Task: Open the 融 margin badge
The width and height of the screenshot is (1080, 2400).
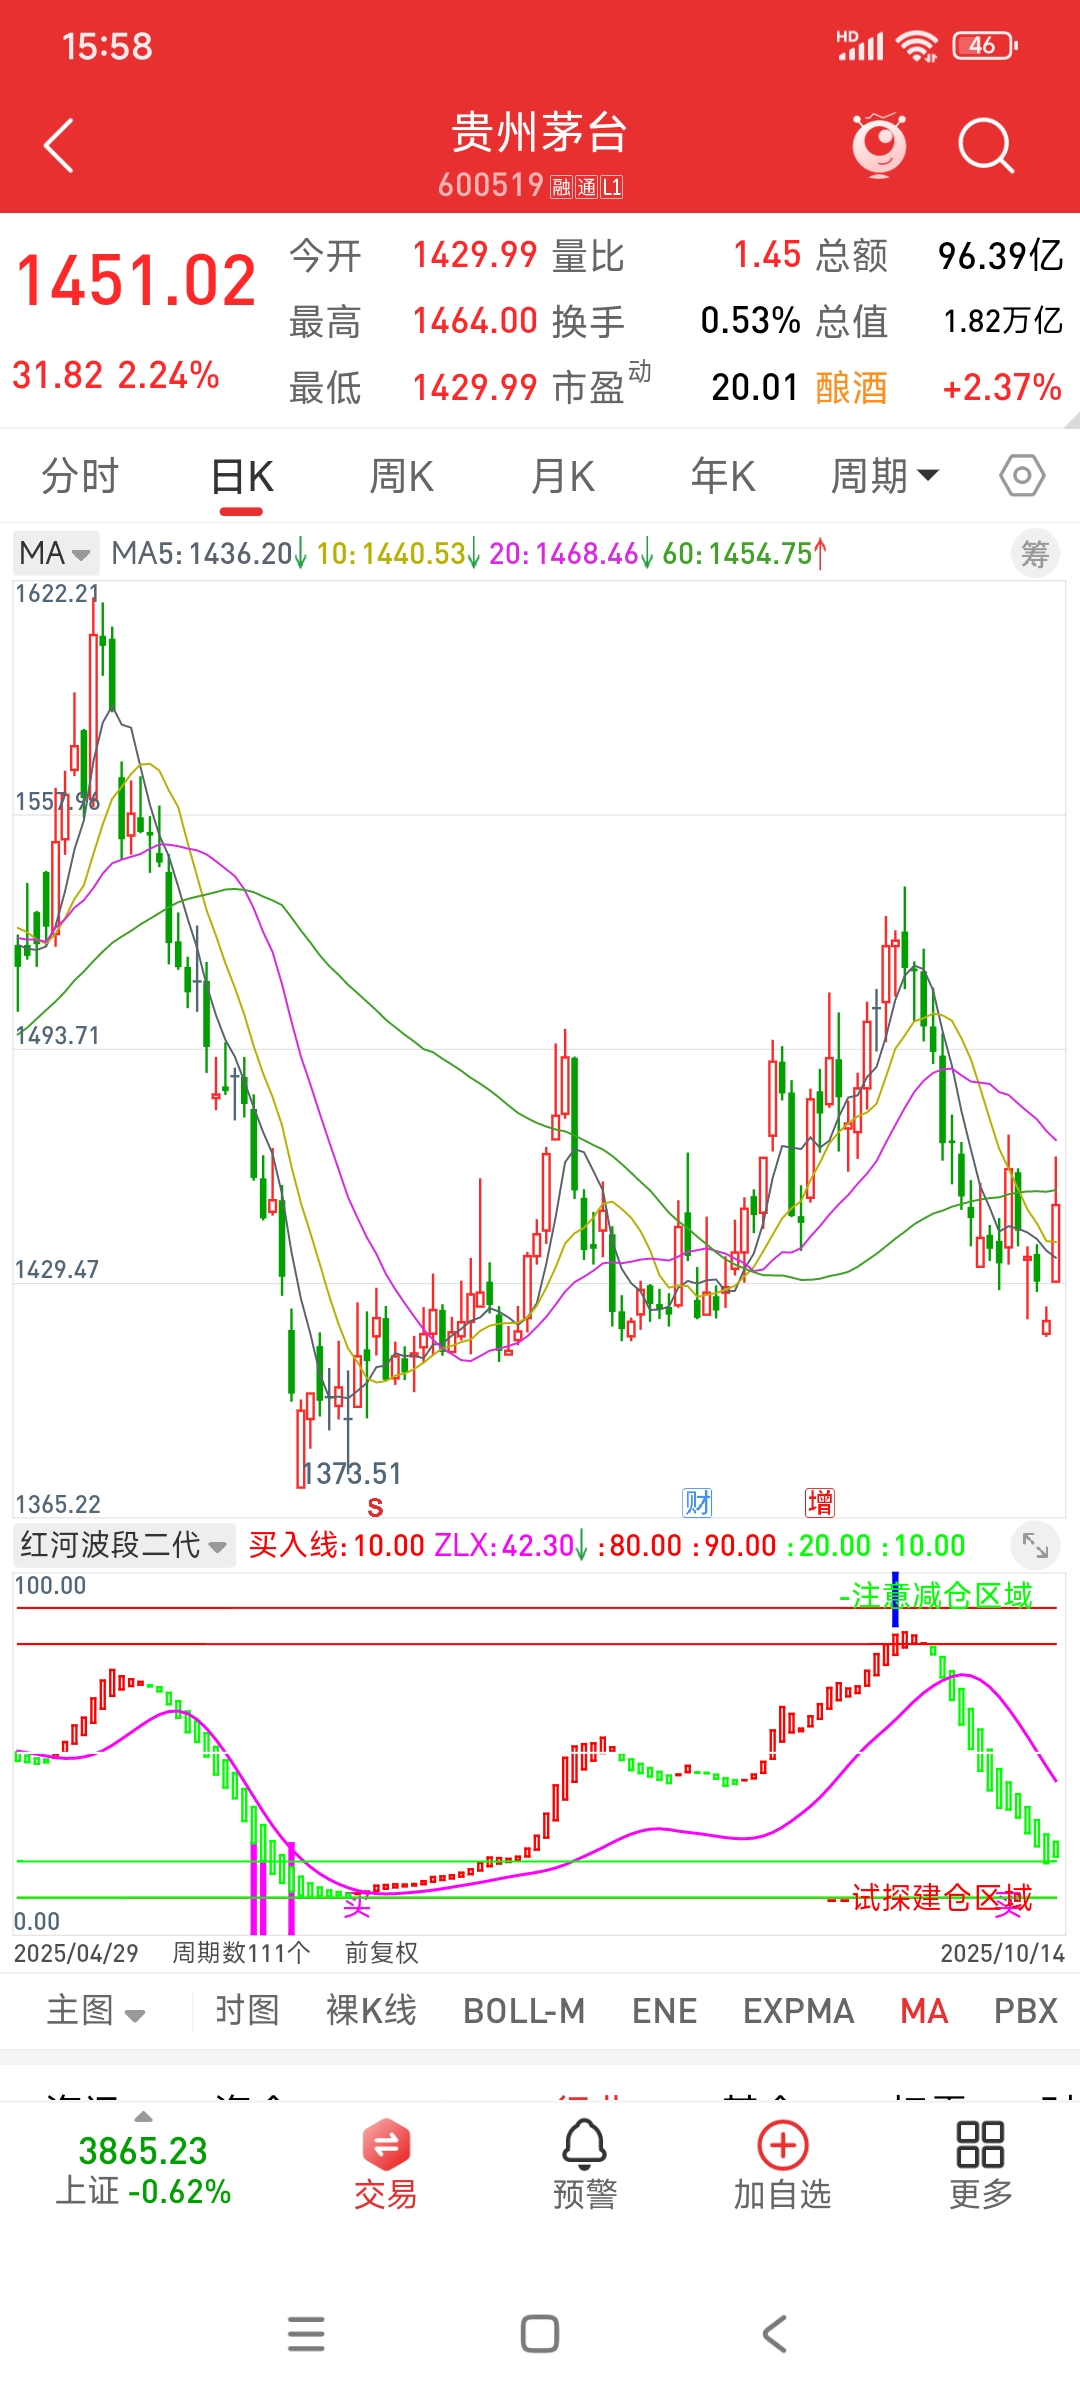Action: 561,187
